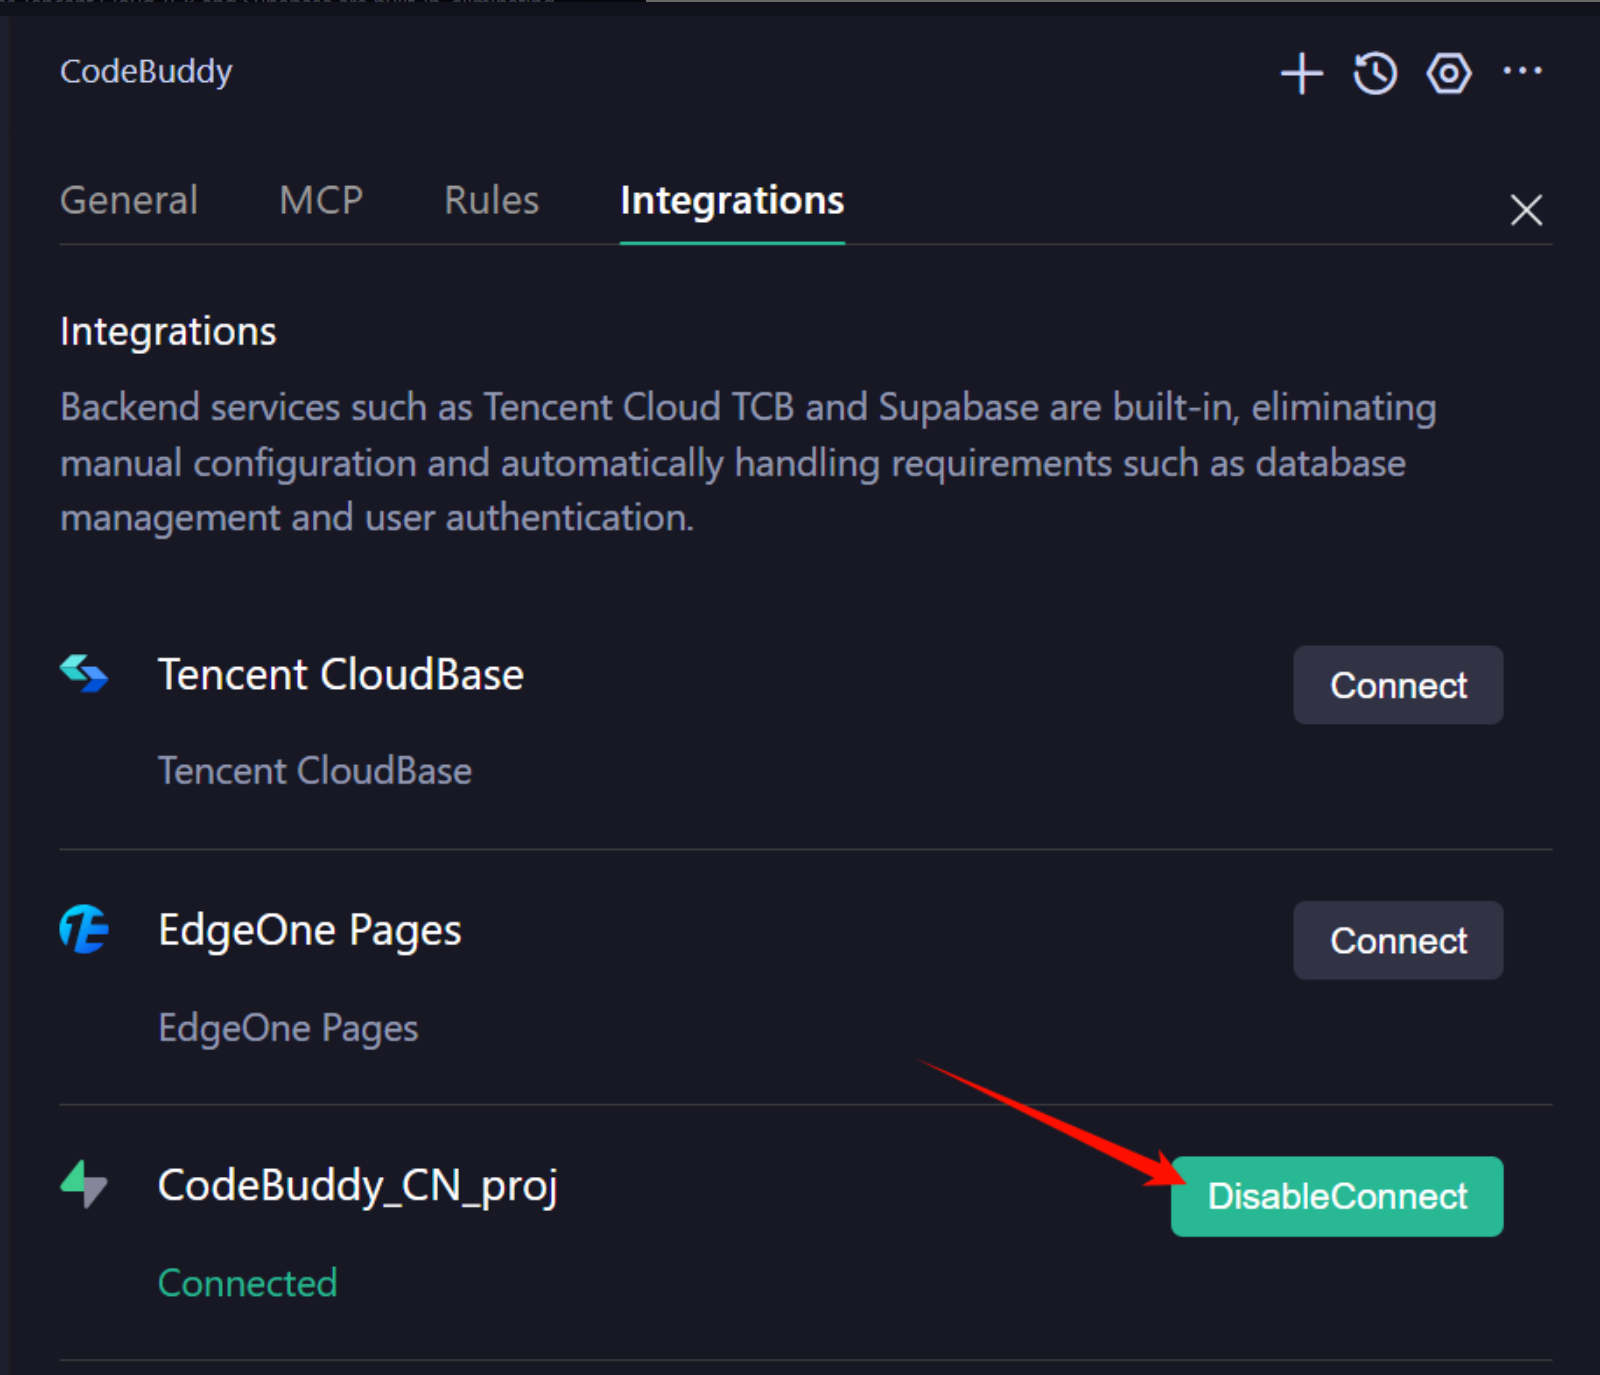
Task: Click the green Connected status text
Action: (247, 1283)
